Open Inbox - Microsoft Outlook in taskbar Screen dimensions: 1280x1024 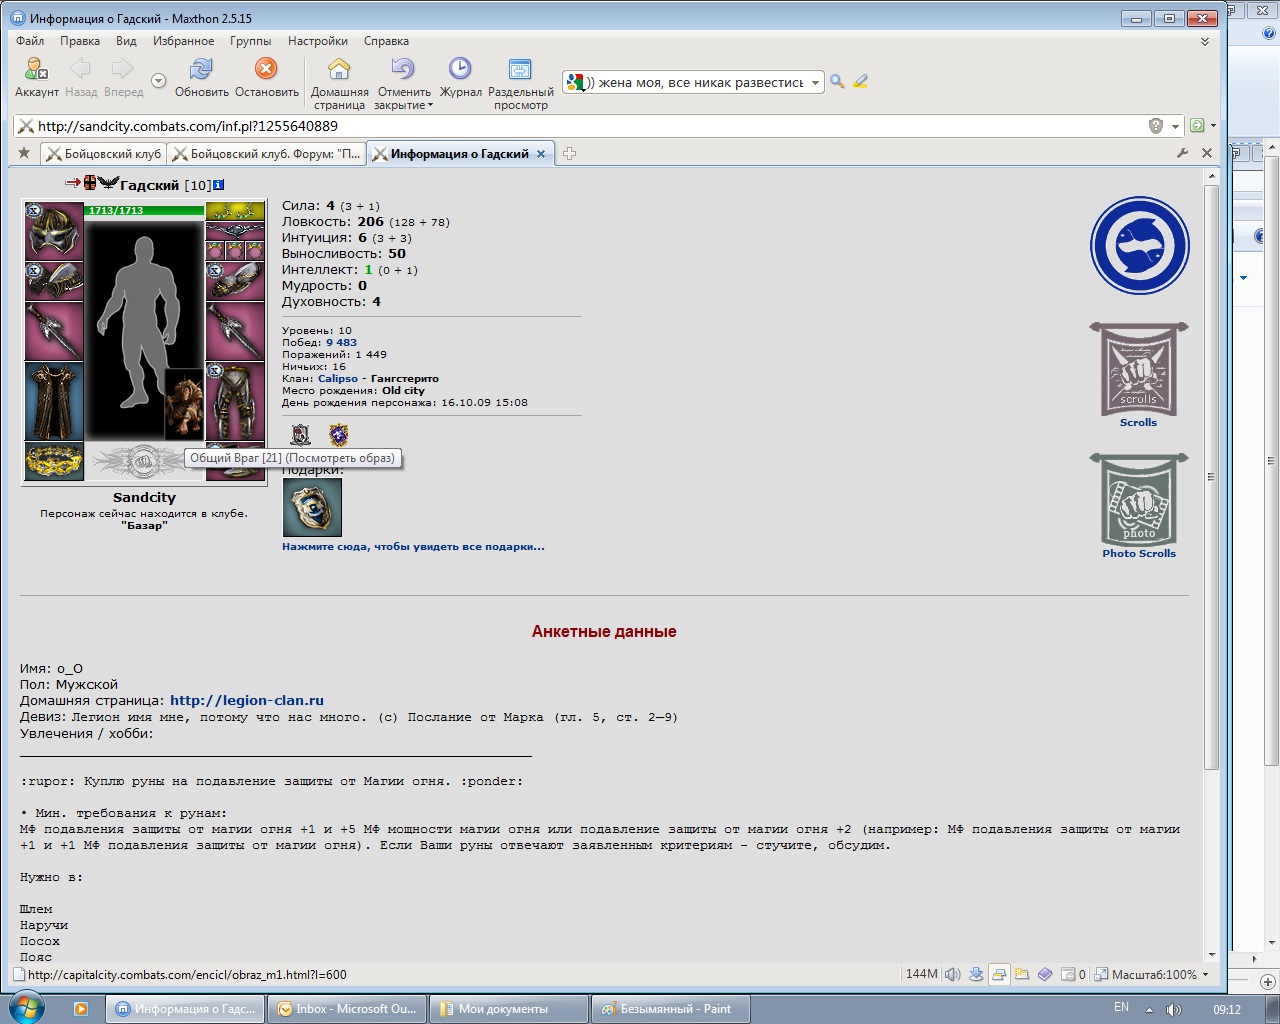click(347, 1009)
